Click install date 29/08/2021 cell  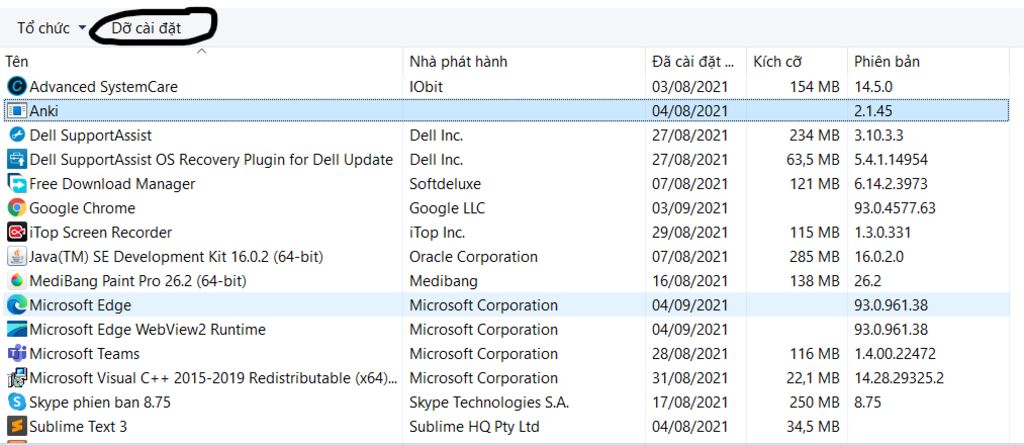pyautogui.click(x=690, y=233)
